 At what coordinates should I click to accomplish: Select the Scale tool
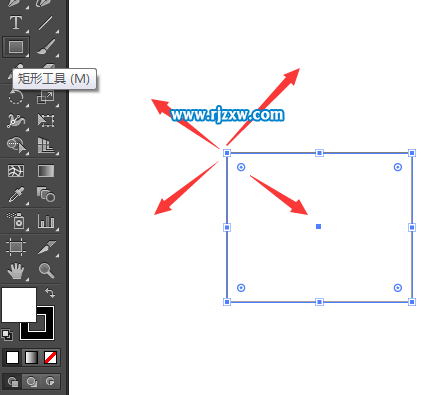(x=45, y=97)
